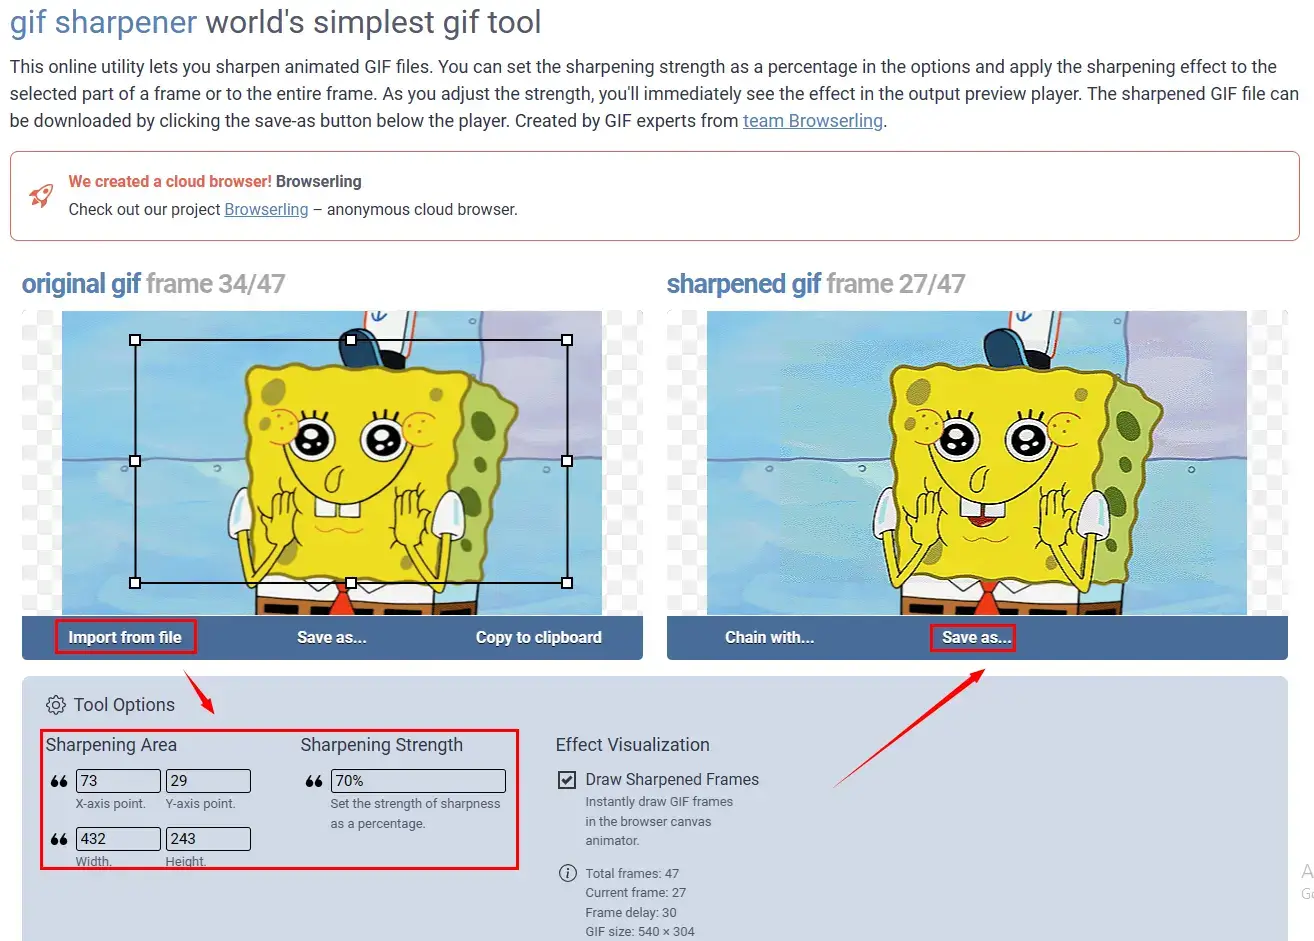Open the Chain with... option
This screenshot has height=941, width=1314.
click(769, 637)
